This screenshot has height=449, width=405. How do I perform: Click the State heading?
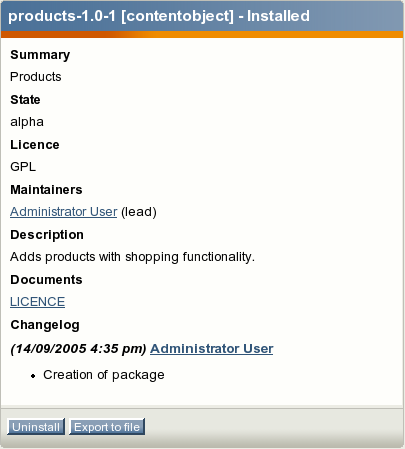[25, 100]
